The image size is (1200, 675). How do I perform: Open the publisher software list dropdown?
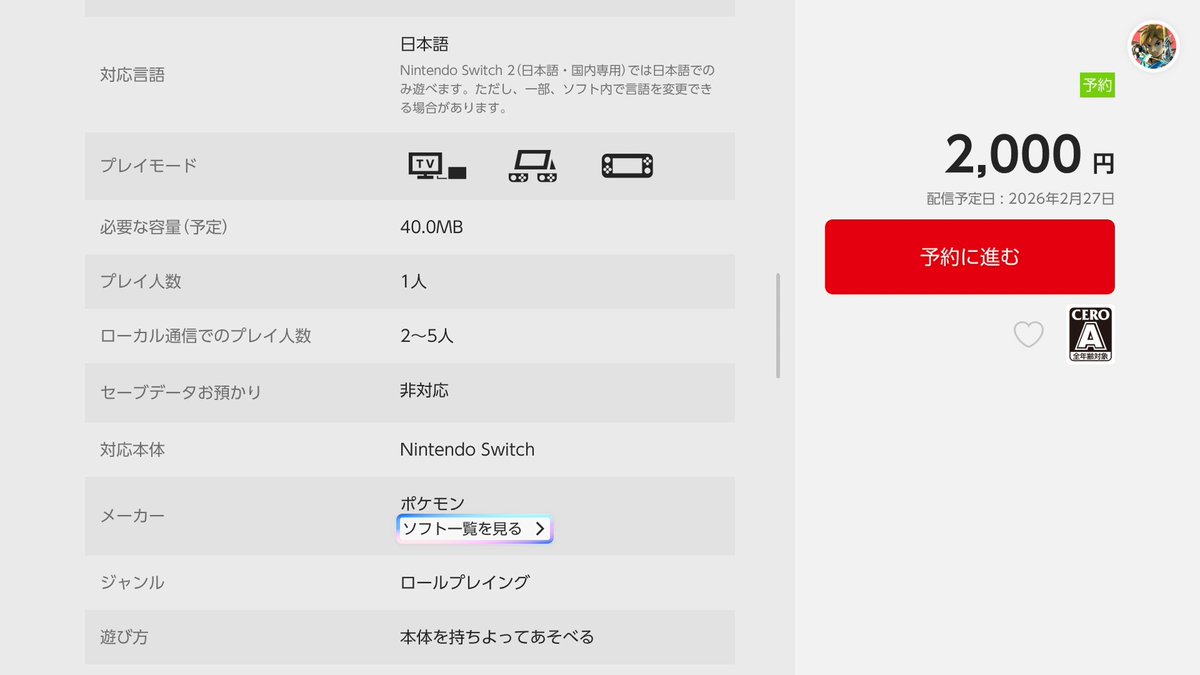point(475,528)
